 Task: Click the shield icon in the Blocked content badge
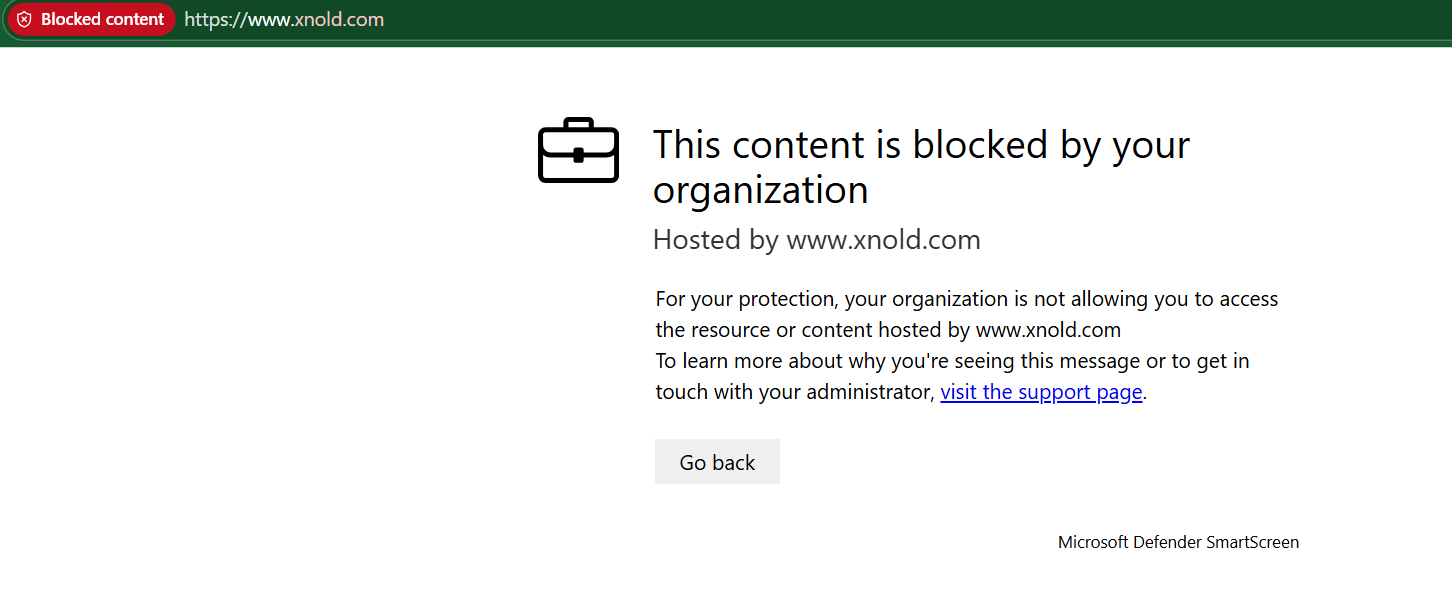click(x=25, y=20)
